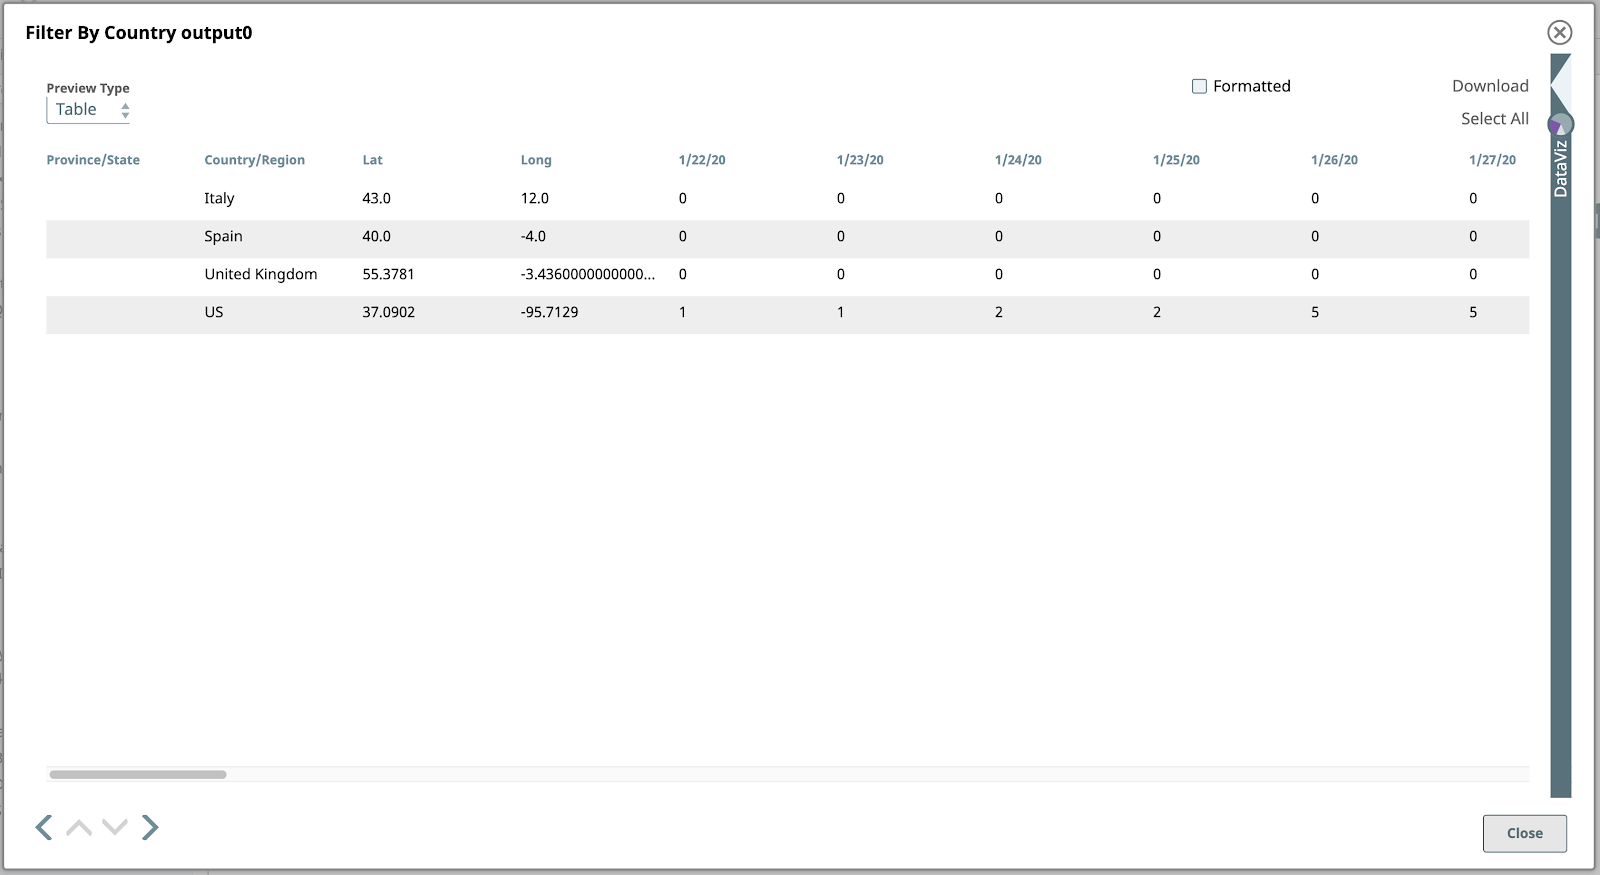Click the 1/23/20 column header

860,160
